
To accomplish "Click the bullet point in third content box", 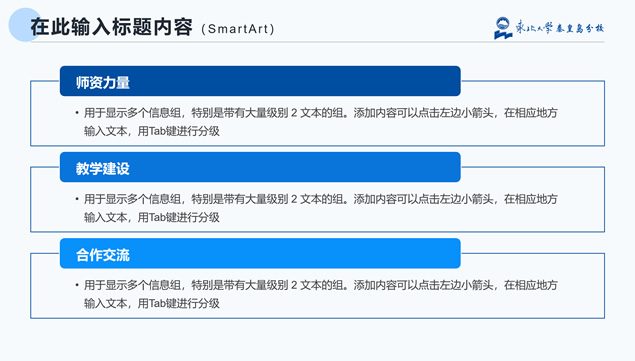I will point(77,285).
